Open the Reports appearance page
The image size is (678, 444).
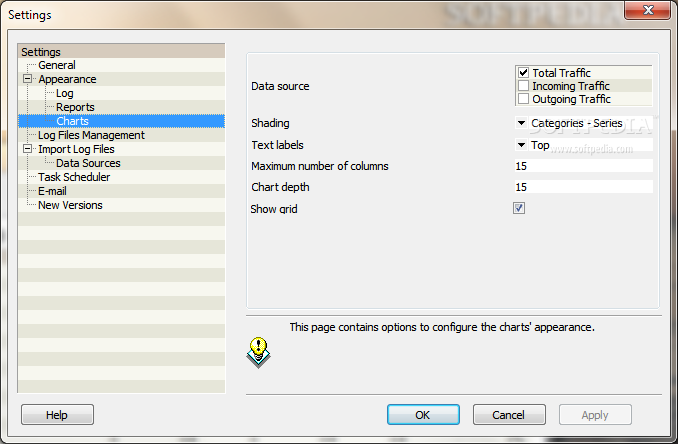click(75, 107)
